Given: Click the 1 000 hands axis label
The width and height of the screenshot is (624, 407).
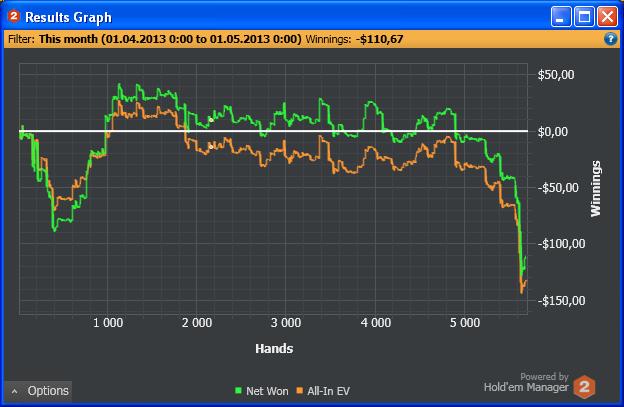Looking at the screenshot, I should tap(108, 323).
